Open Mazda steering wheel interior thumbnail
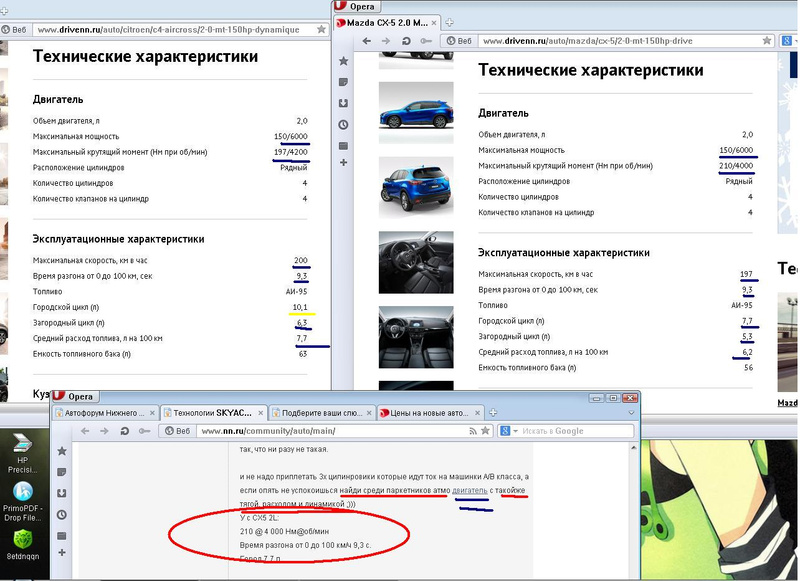This screenshot has width=800, height=581. [416, 262]
